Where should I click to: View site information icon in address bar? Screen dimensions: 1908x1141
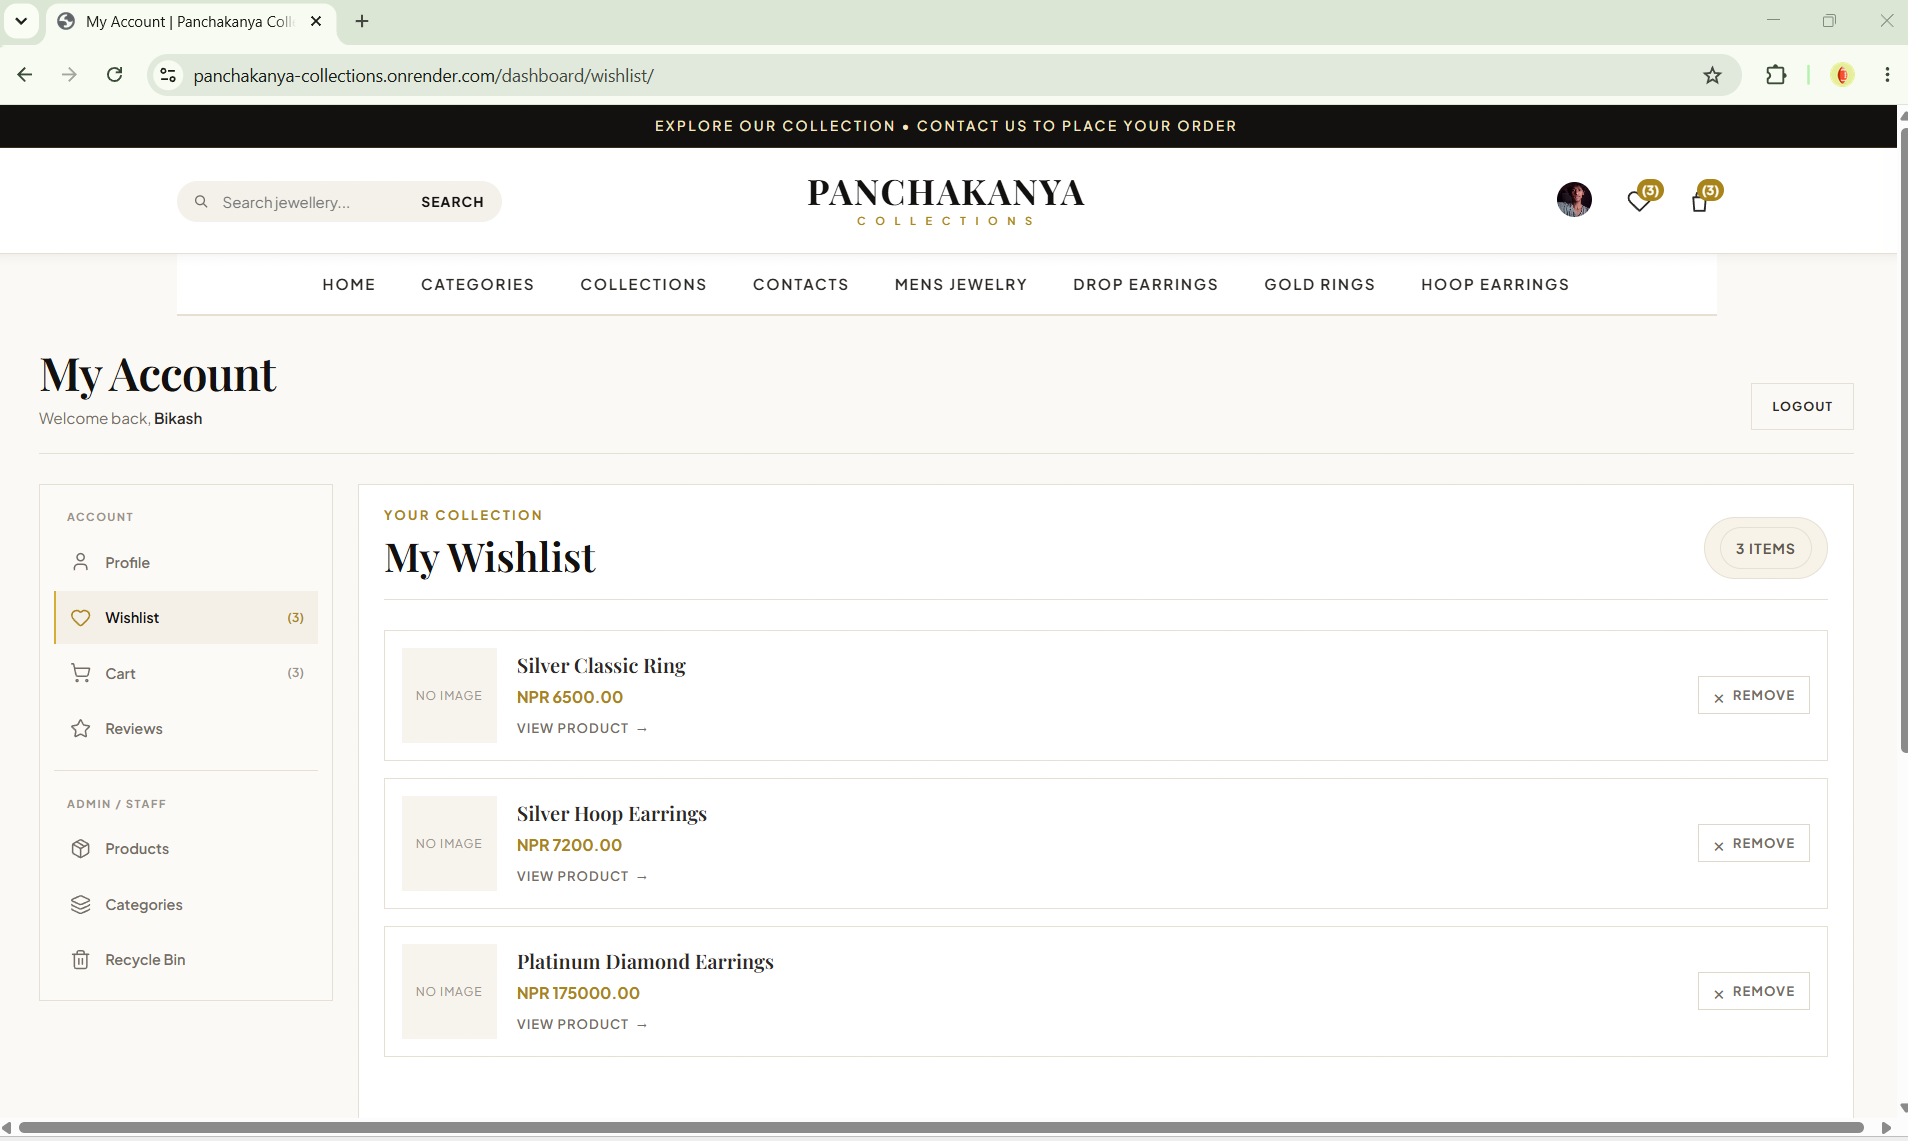[x=168, y=75]
